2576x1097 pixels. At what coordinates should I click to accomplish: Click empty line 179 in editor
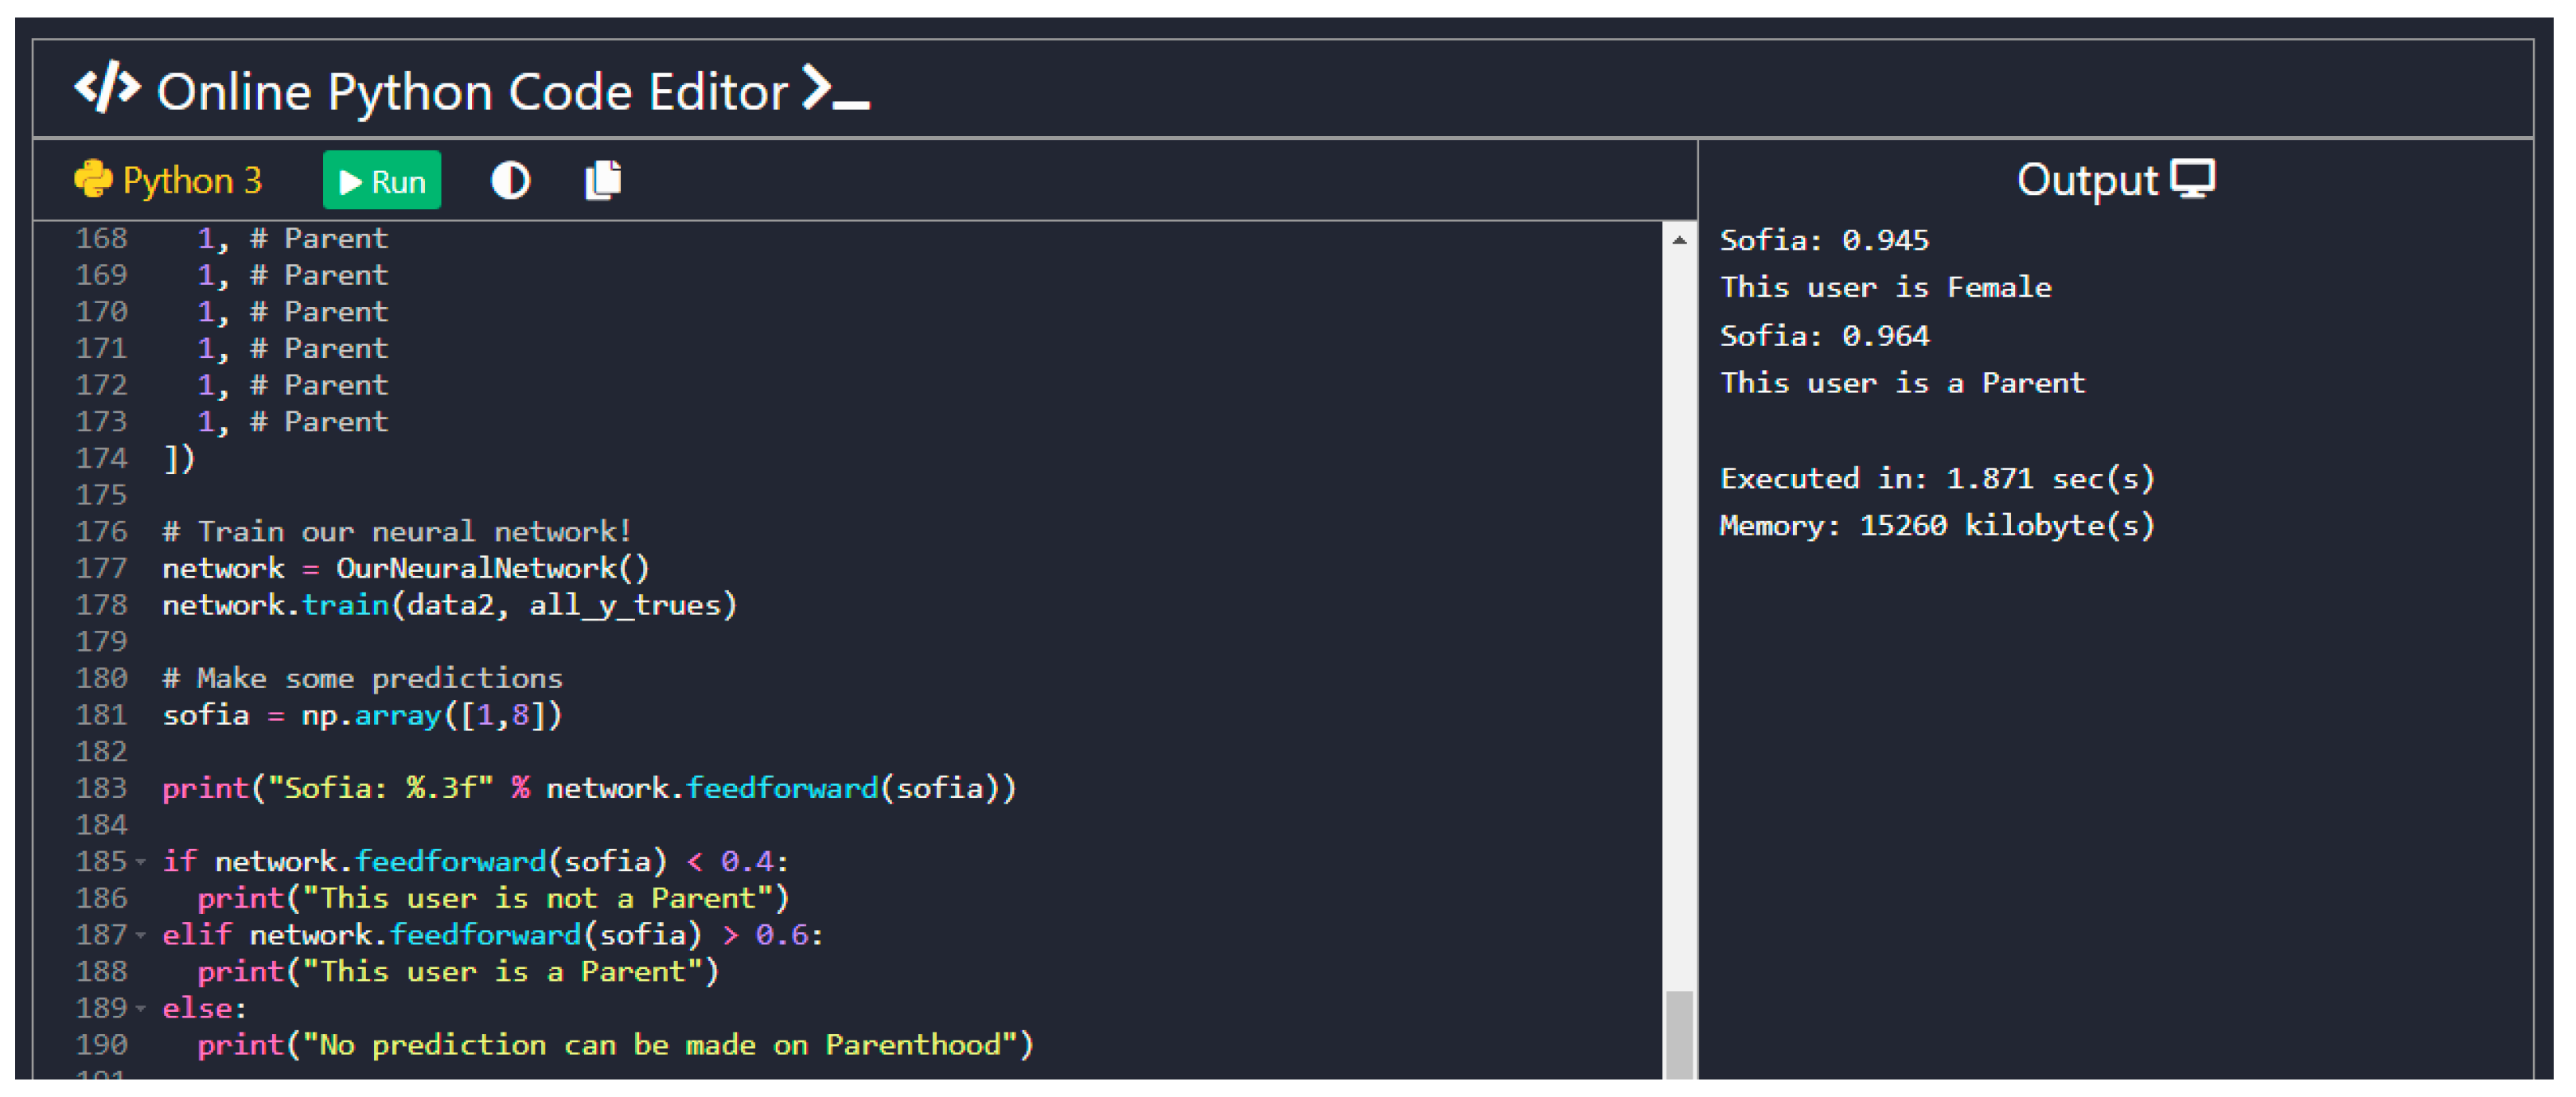pyautogui.click(x=600, y=642)
